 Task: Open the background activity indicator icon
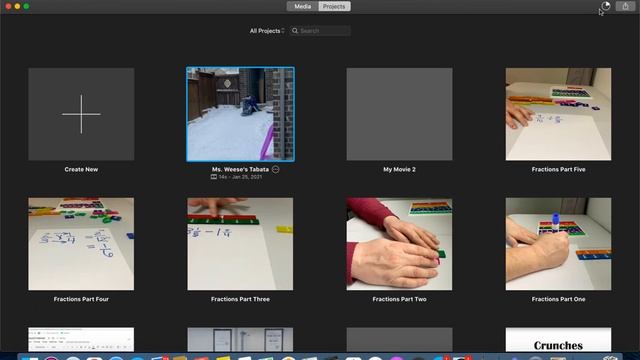[x=606, y=6]
